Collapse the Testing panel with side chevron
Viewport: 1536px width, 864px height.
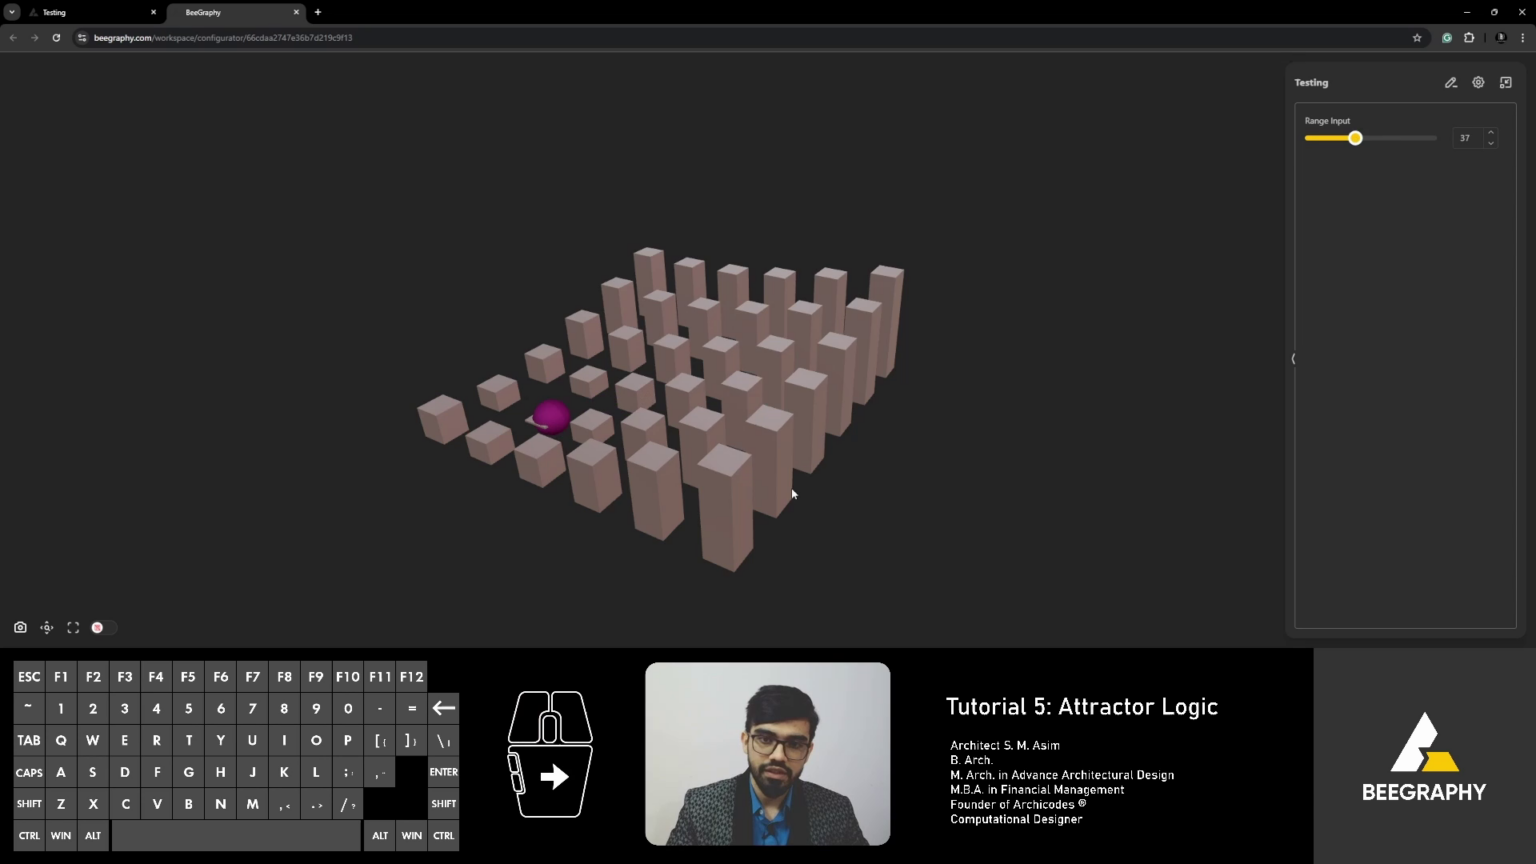coord(1293,358)
